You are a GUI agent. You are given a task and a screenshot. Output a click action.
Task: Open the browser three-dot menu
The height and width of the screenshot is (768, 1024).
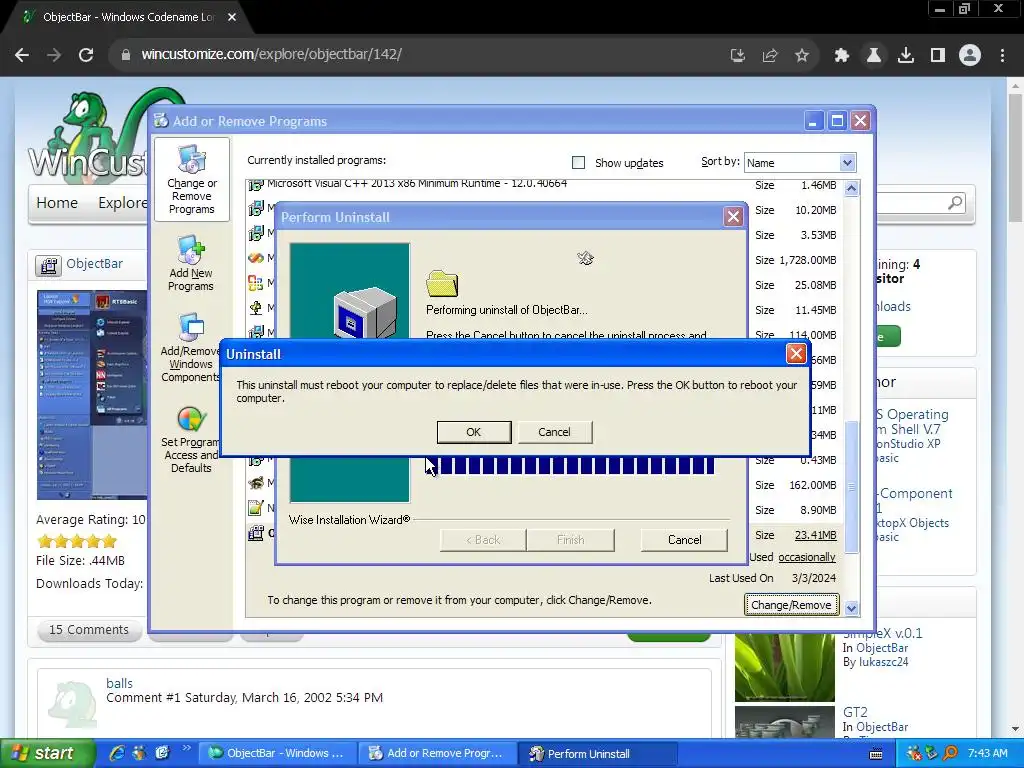[1002, 56]
